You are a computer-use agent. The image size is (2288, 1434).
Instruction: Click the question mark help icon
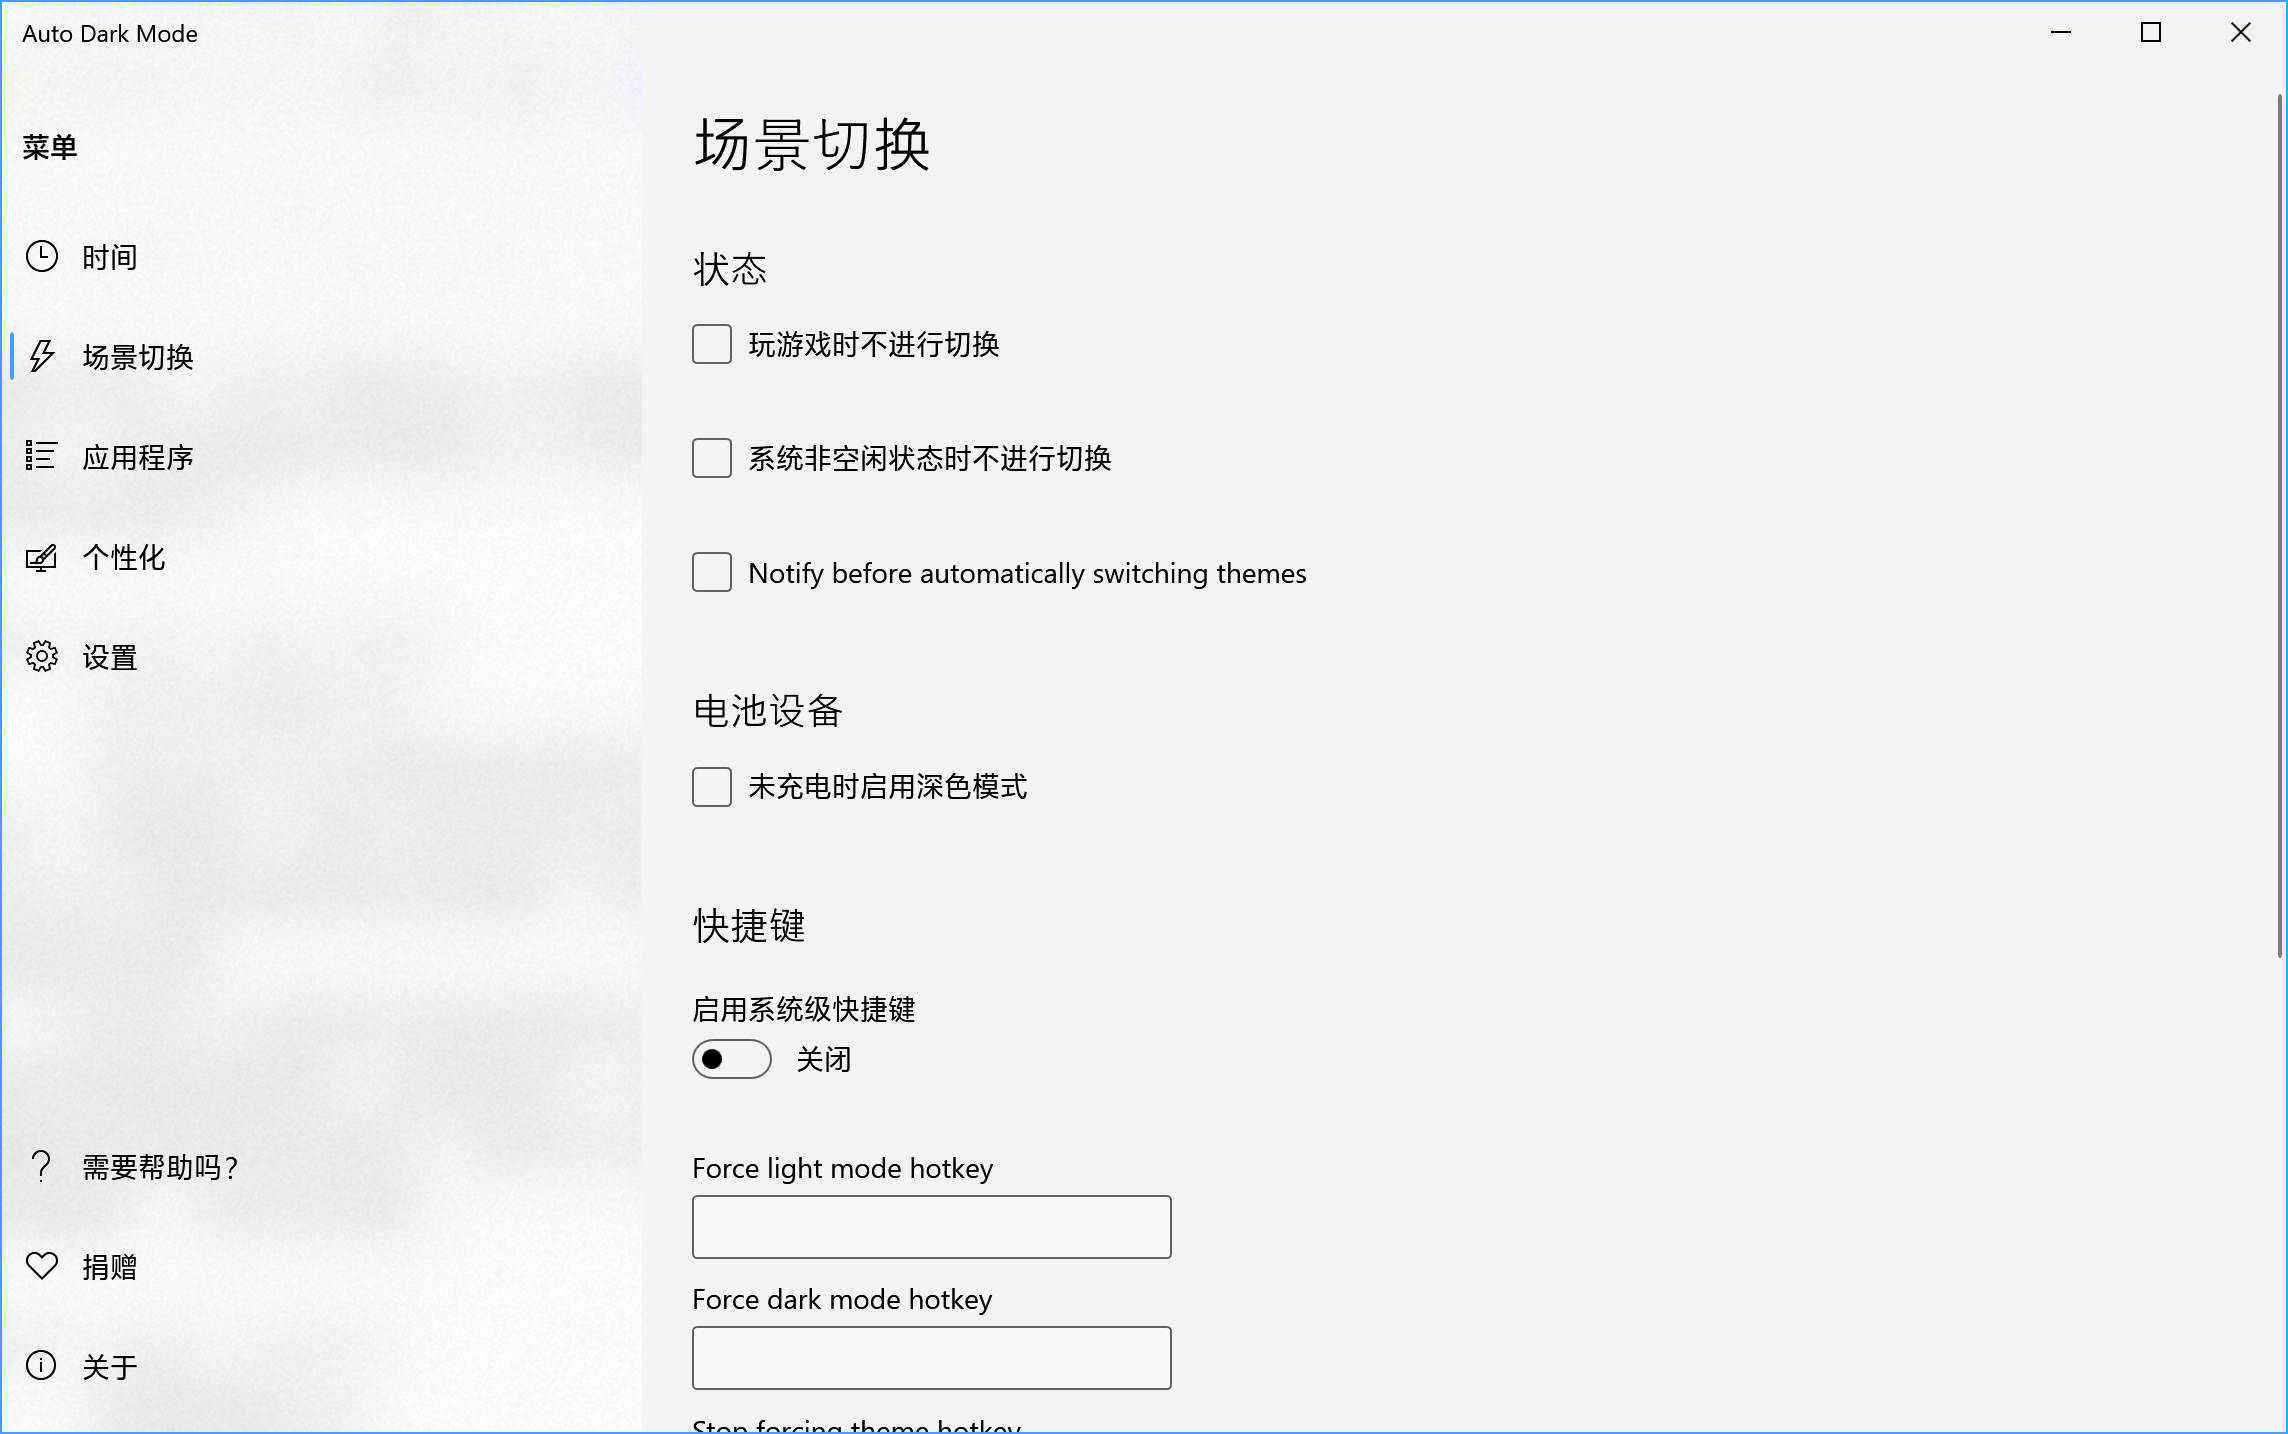click(x=41, y=1166)
